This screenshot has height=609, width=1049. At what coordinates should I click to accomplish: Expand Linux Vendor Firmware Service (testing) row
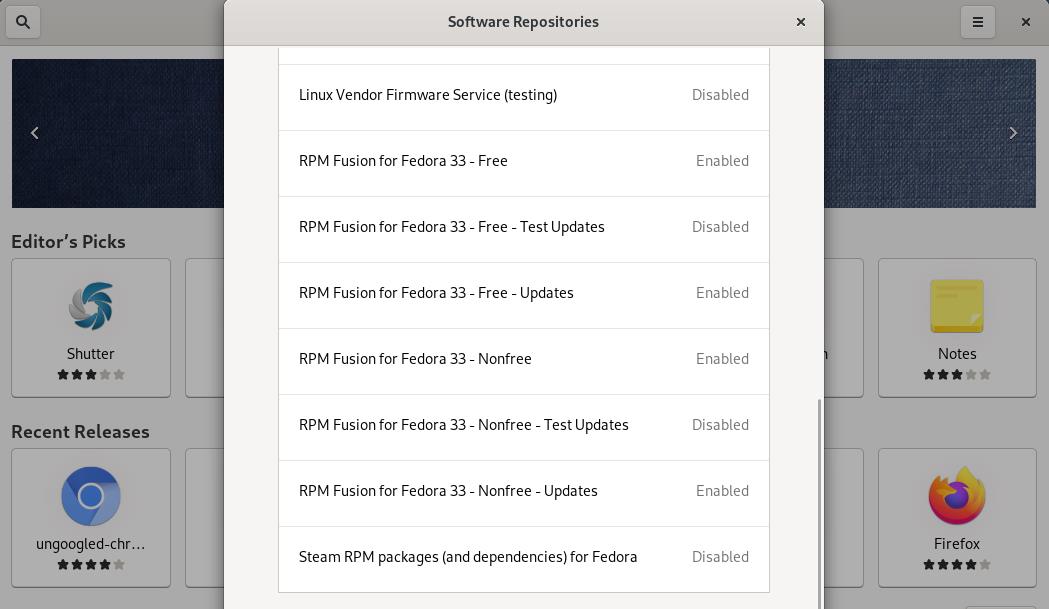tap(428, 95)
